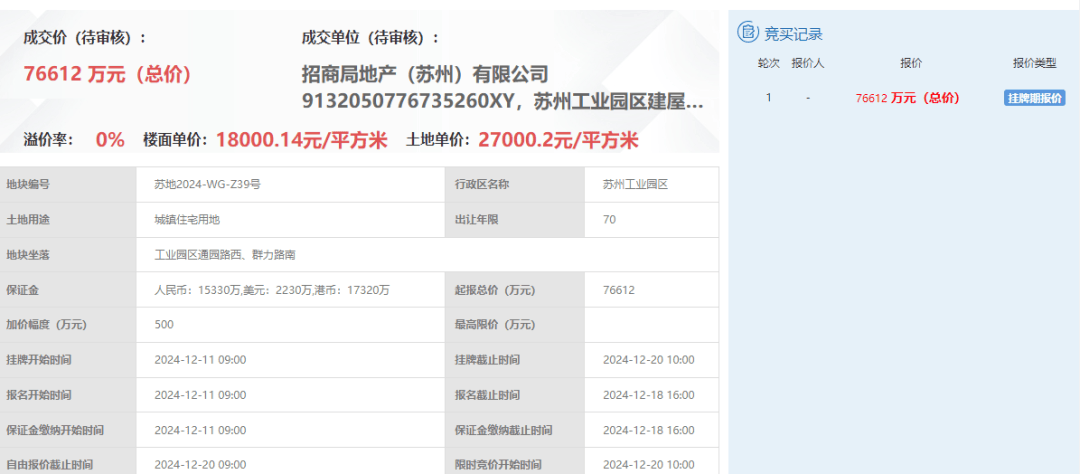Click the plot number 苏地2024-WG-Z39号
The image size is (1080, 474).
[207, 185]
